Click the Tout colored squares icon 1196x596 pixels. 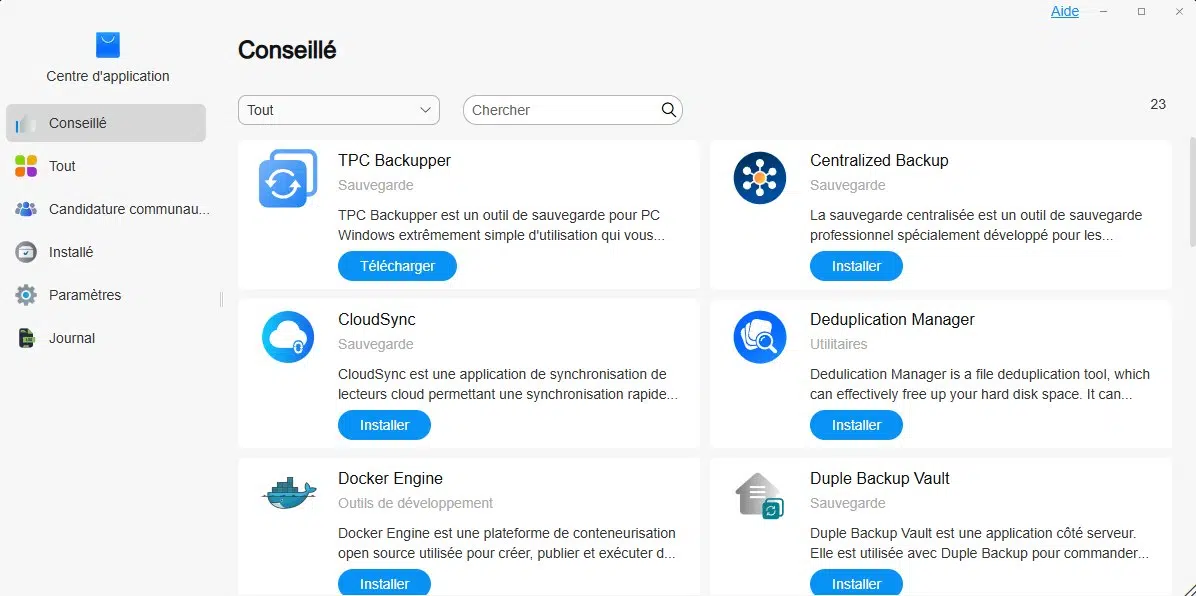click(26, 166)
